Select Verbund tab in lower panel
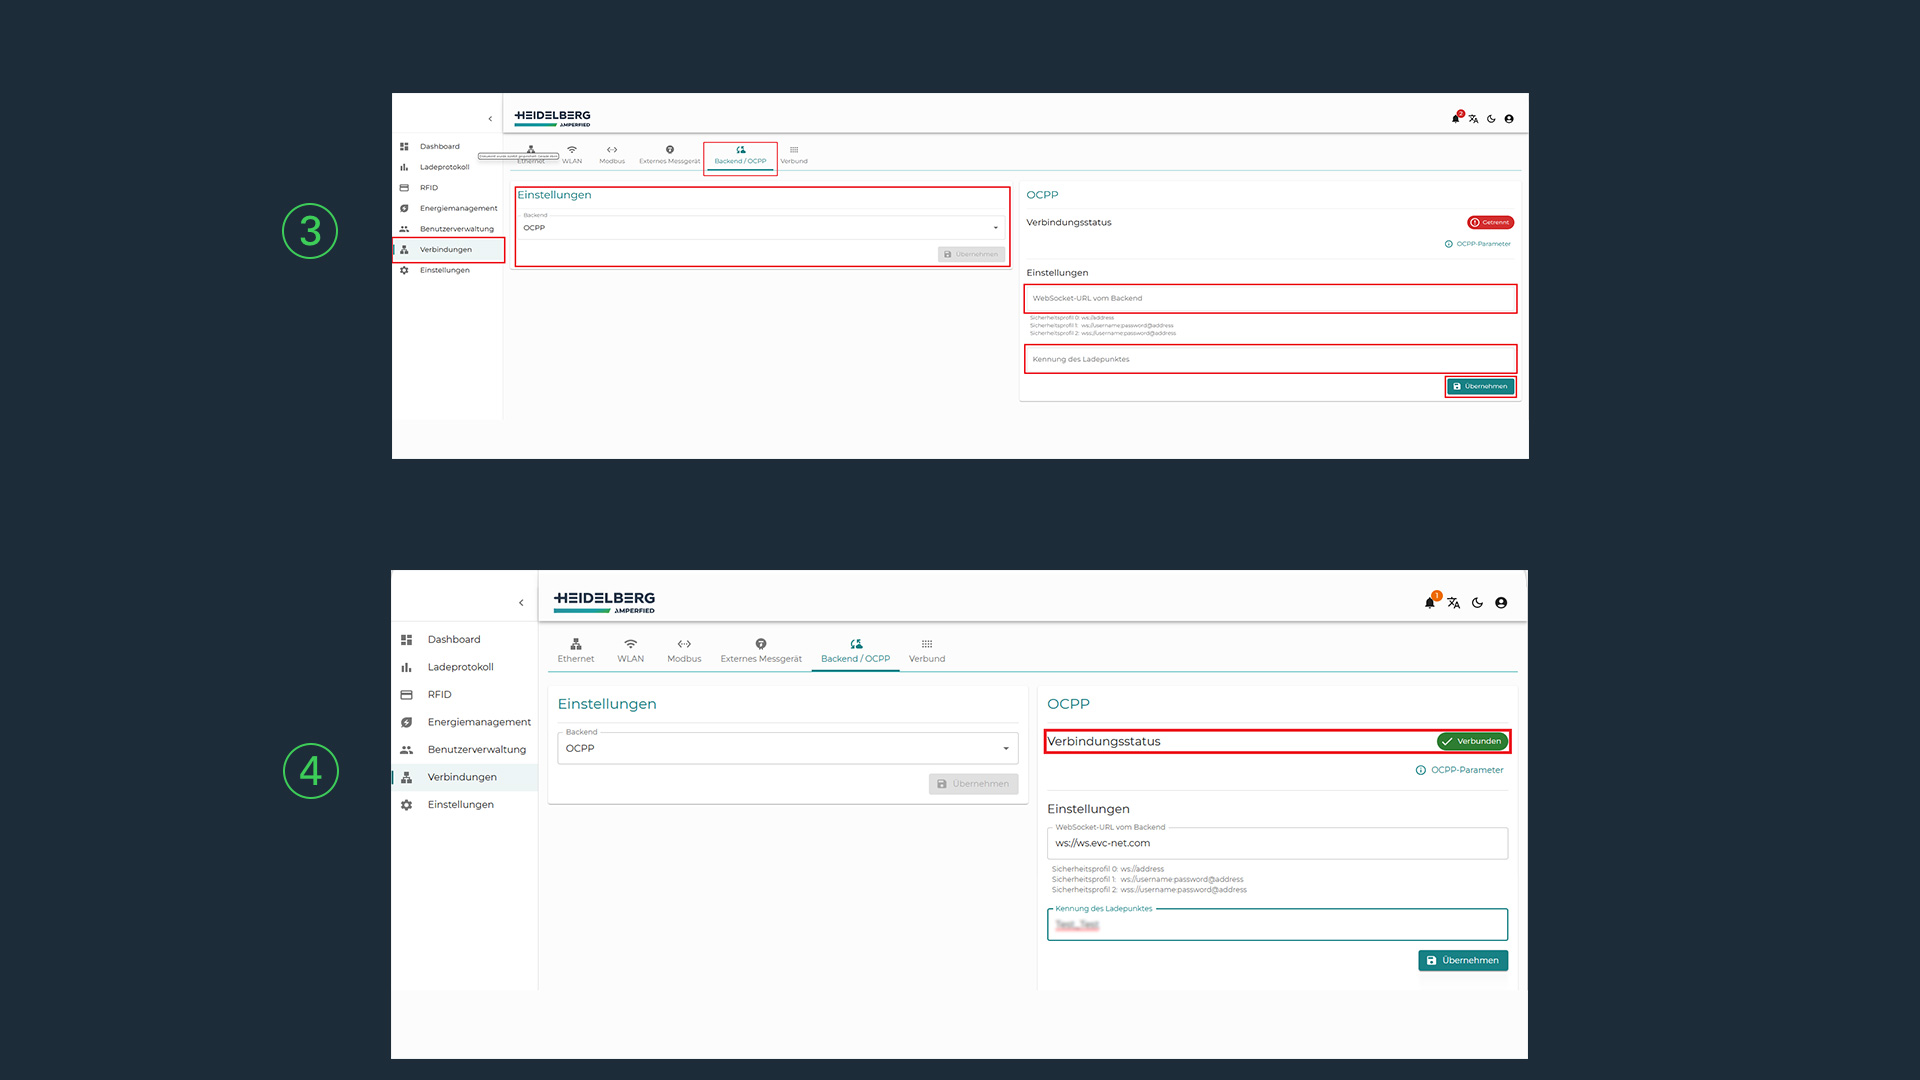The height and width of the screenshot is (1080, 1920). (x=927, y=651)
